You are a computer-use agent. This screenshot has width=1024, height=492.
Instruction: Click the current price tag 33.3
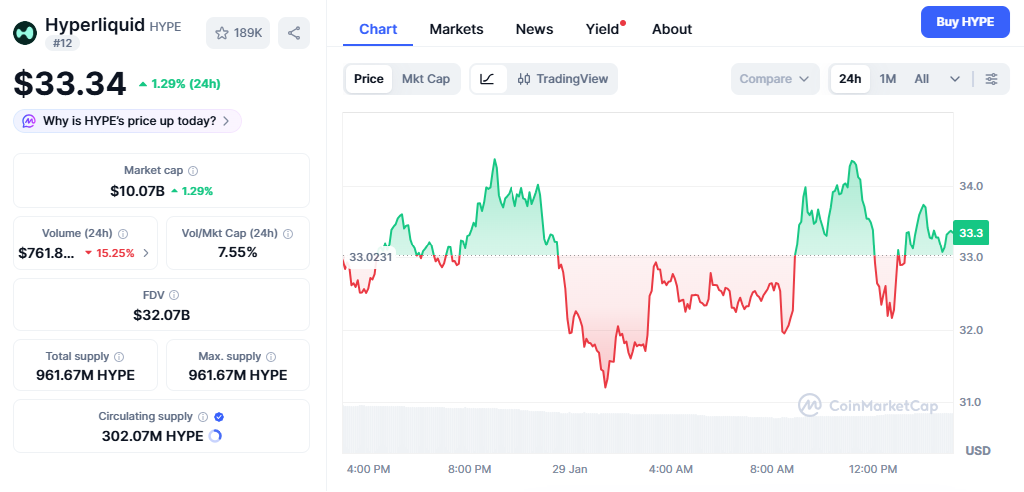coord(970,233)
